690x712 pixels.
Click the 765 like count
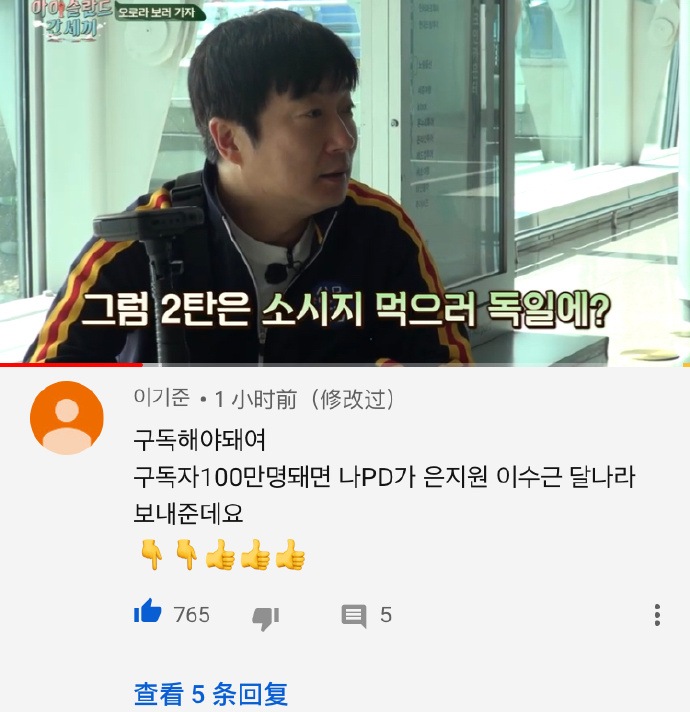[x=192, y=615]
